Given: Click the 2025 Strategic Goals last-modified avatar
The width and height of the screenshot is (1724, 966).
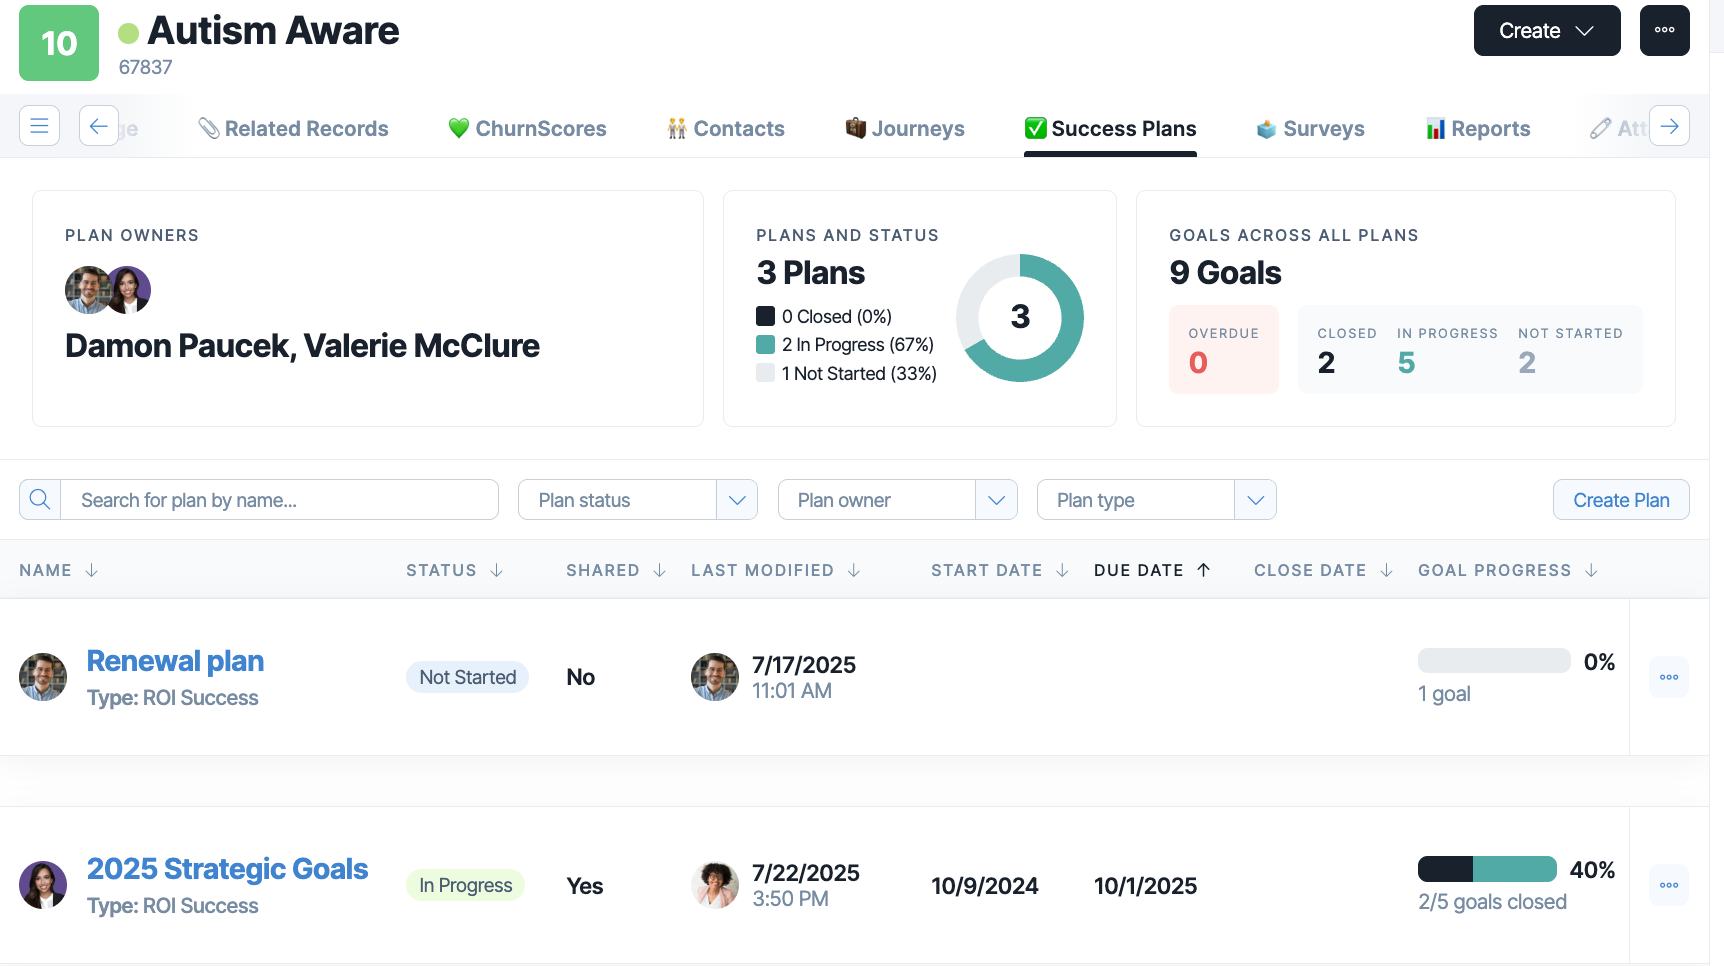Looking at the screenshot, I should tap(715, 885).
